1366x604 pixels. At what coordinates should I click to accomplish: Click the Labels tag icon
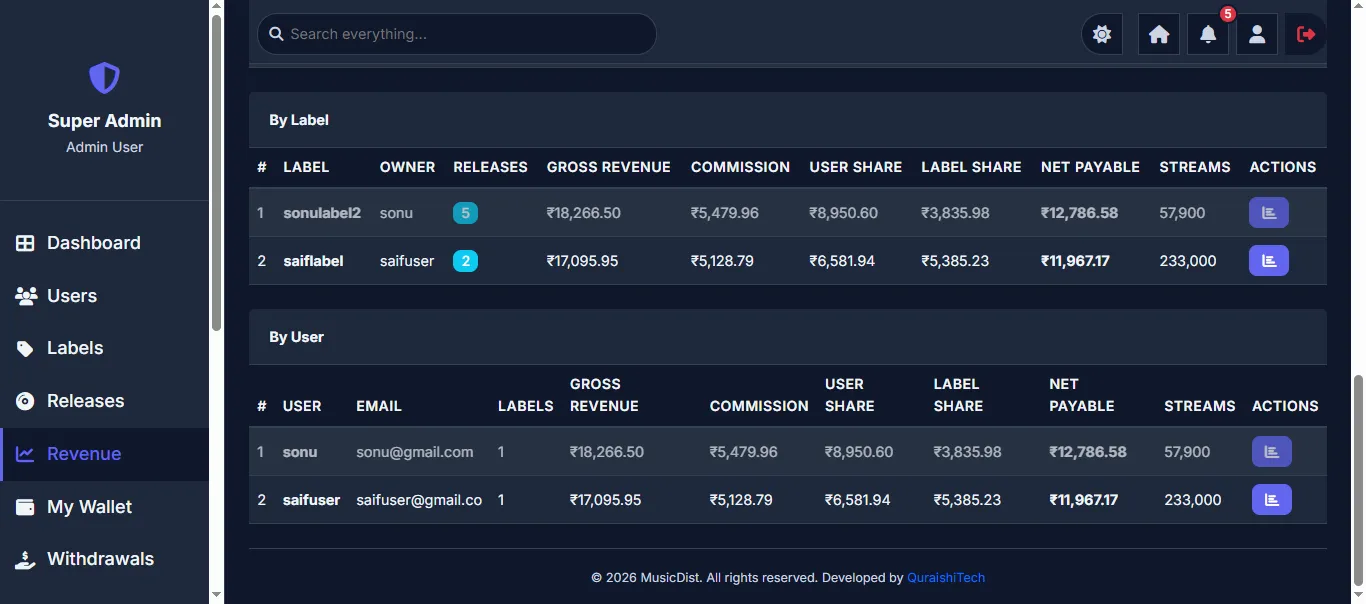[25, 349]
